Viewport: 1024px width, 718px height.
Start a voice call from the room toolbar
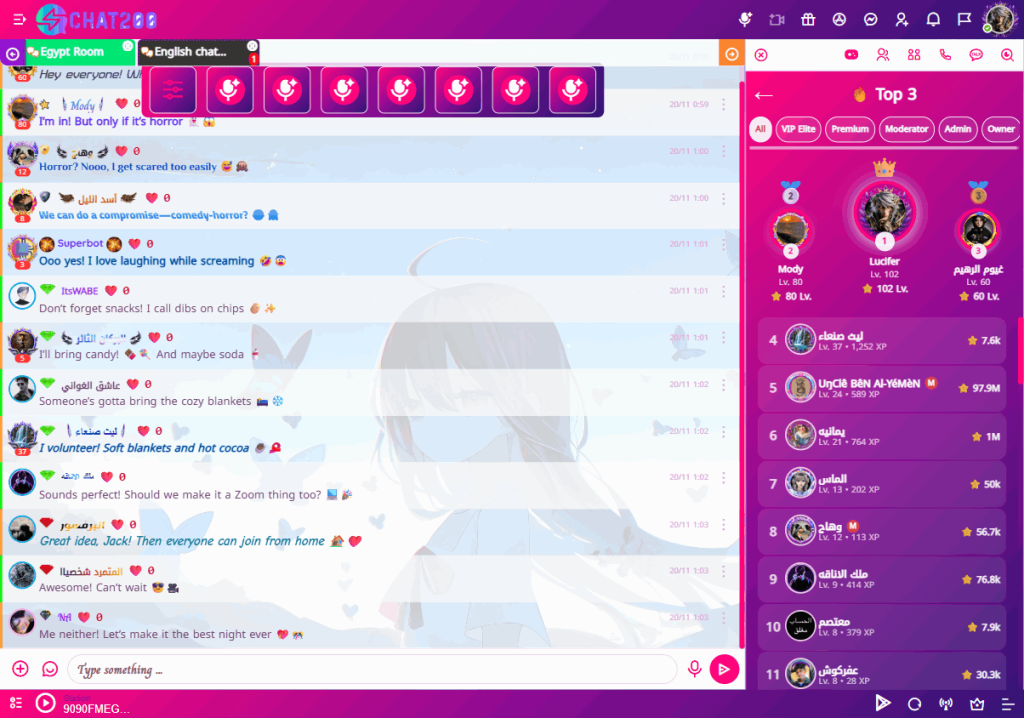(945, 55)
